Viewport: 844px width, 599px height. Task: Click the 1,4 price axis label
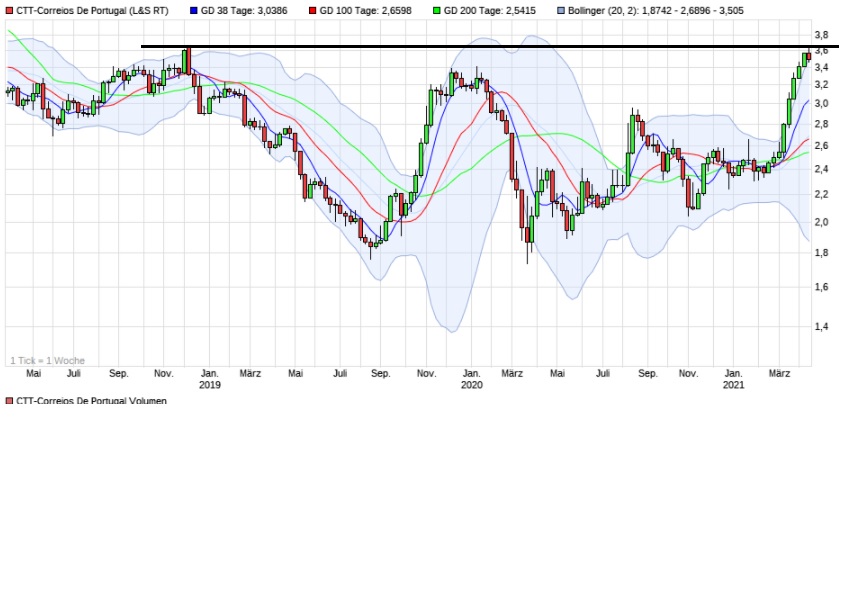(x=821, y=327)
